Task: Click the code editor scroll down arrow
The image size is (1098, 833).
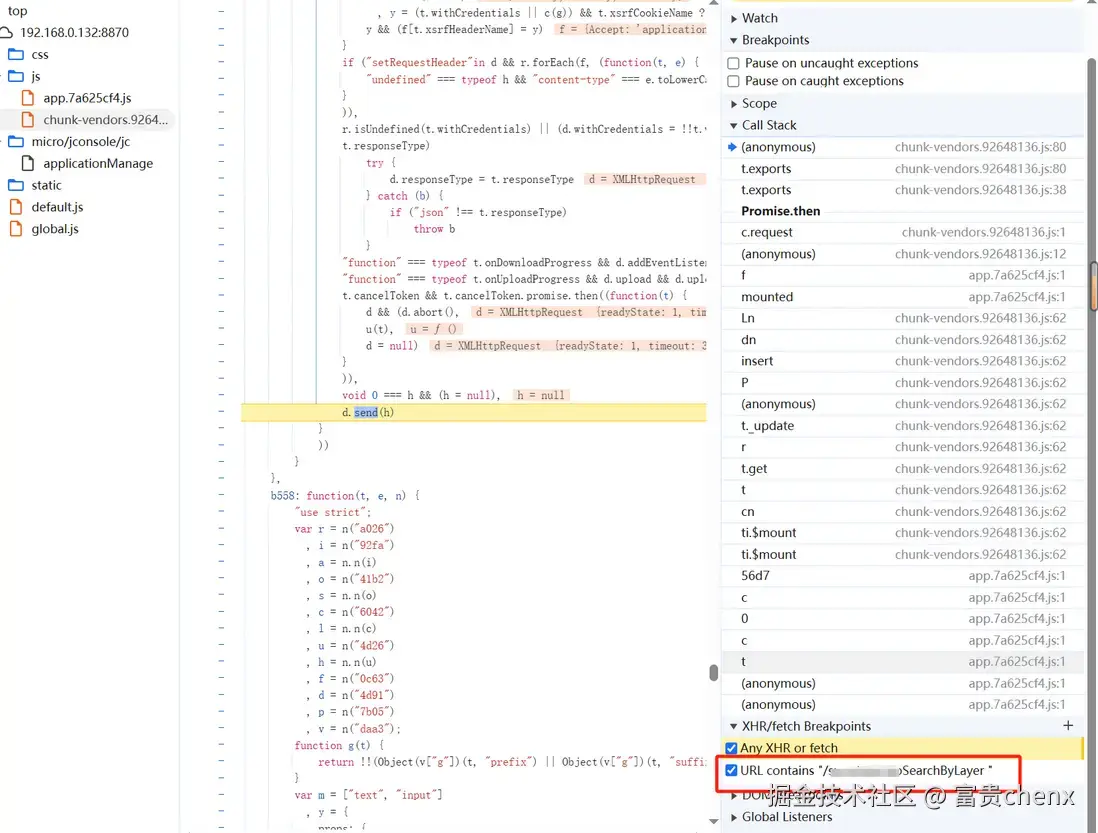Action: coord(714,821)
